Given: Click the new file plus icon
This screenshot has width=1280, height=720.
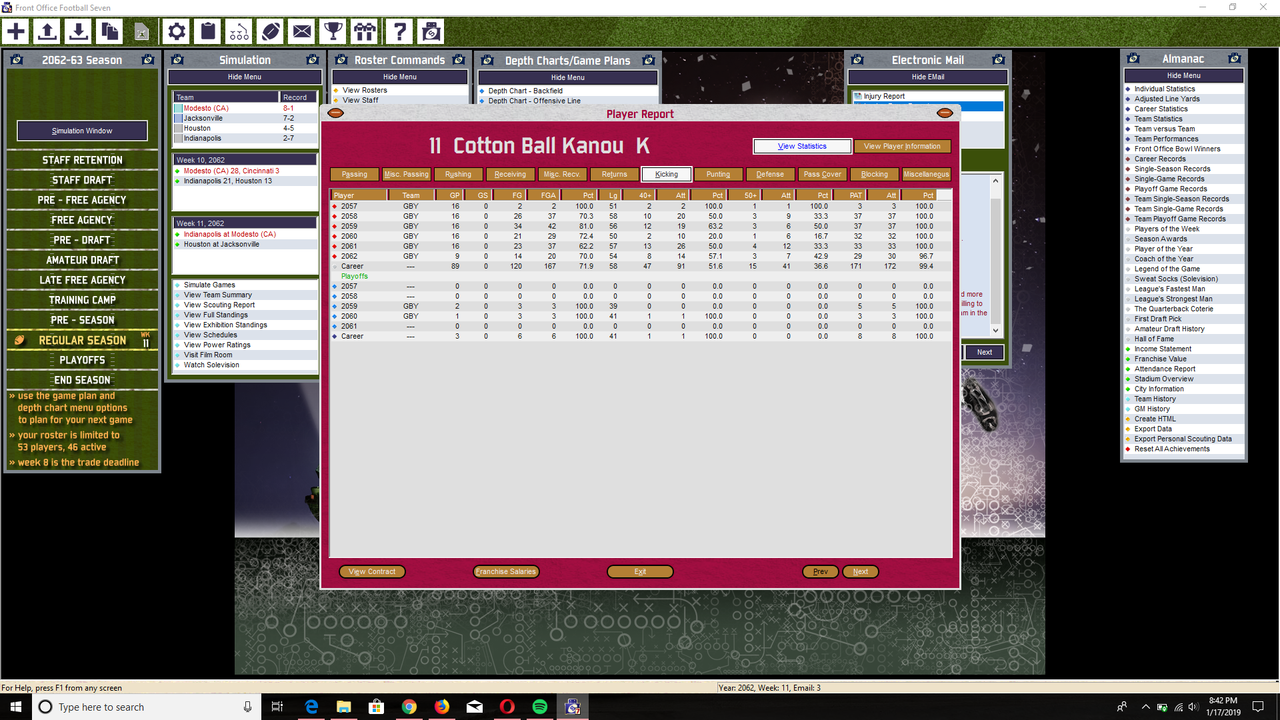Looking at the screenshot, I should 16,31.
